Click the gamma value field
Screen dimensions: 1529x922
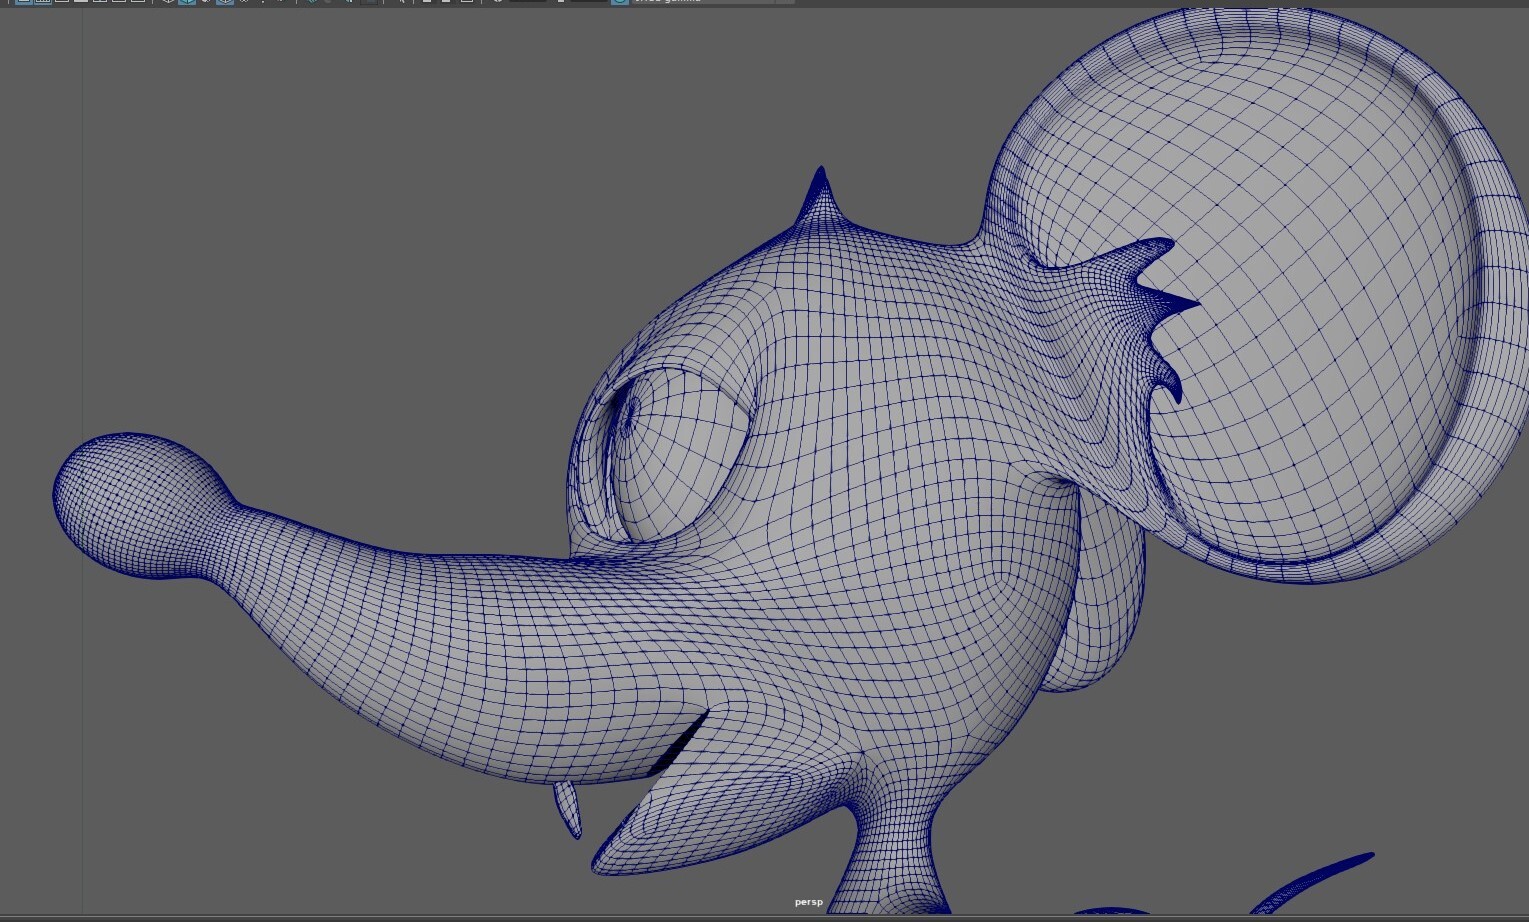pyautogui.click(x=590, y=4)
